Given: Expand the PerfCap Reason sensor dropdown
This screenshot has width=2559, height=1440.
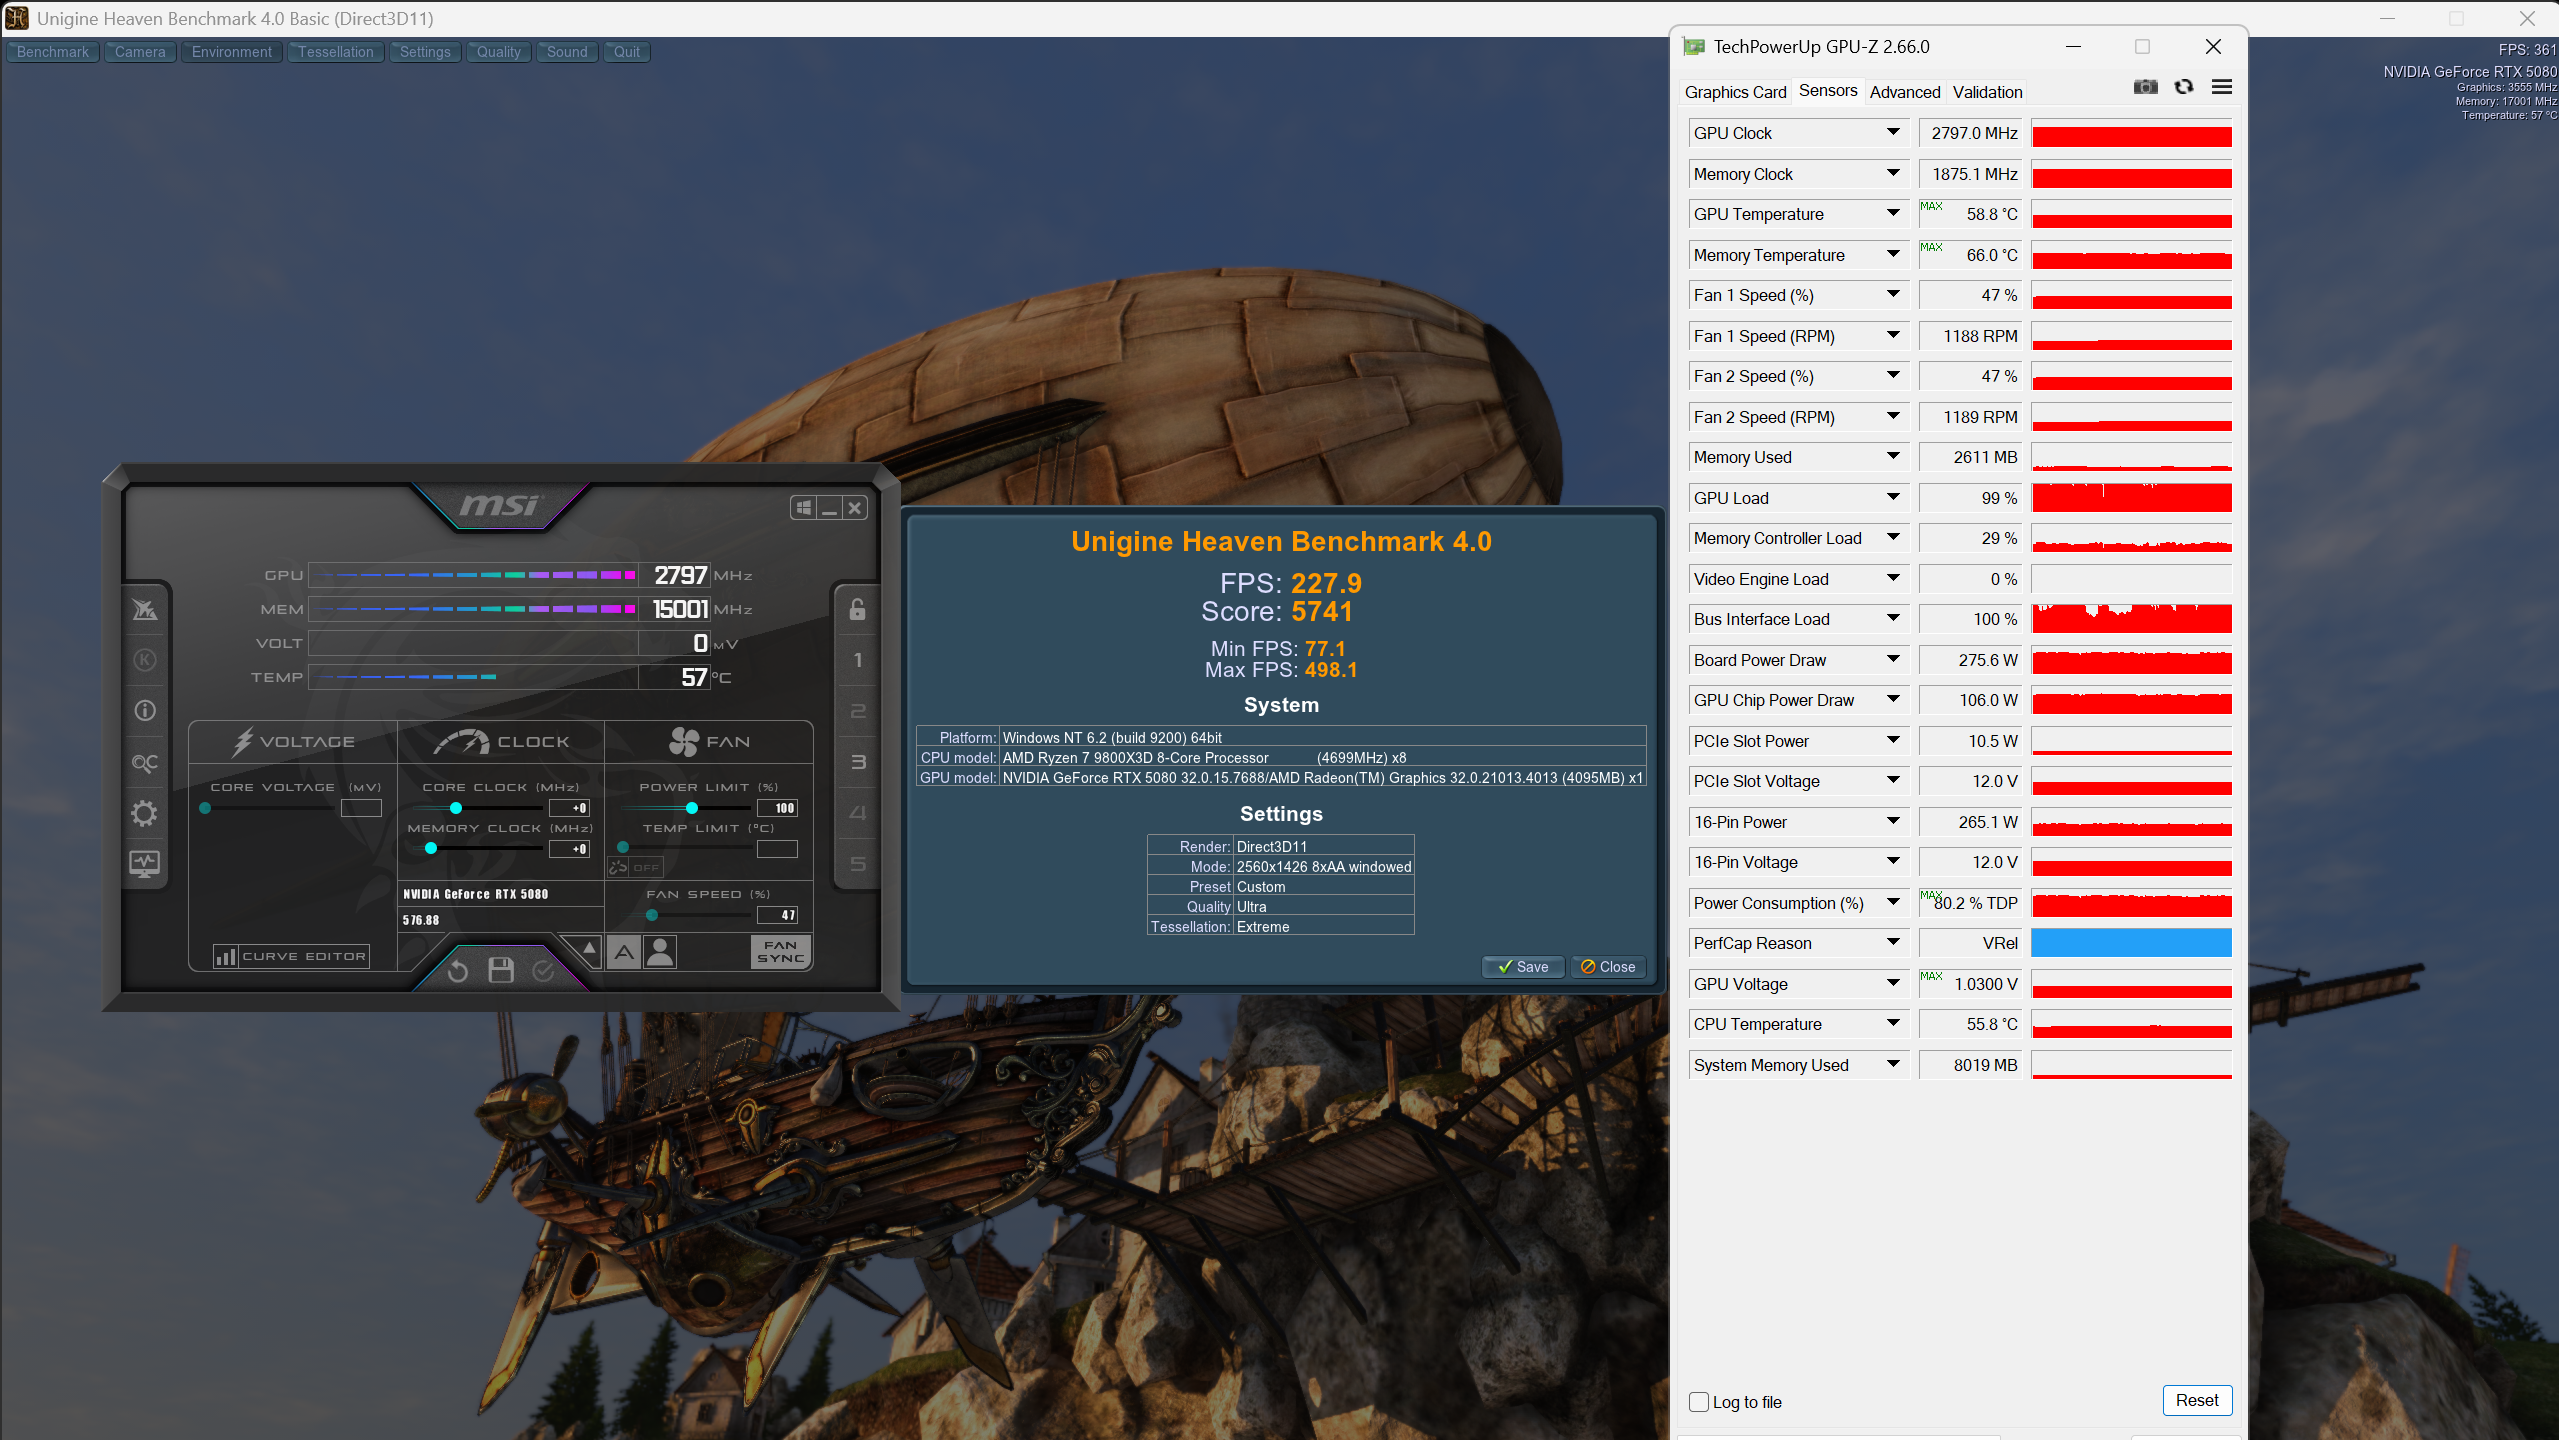Looking at the screenshot, I should pos(1893,942).
